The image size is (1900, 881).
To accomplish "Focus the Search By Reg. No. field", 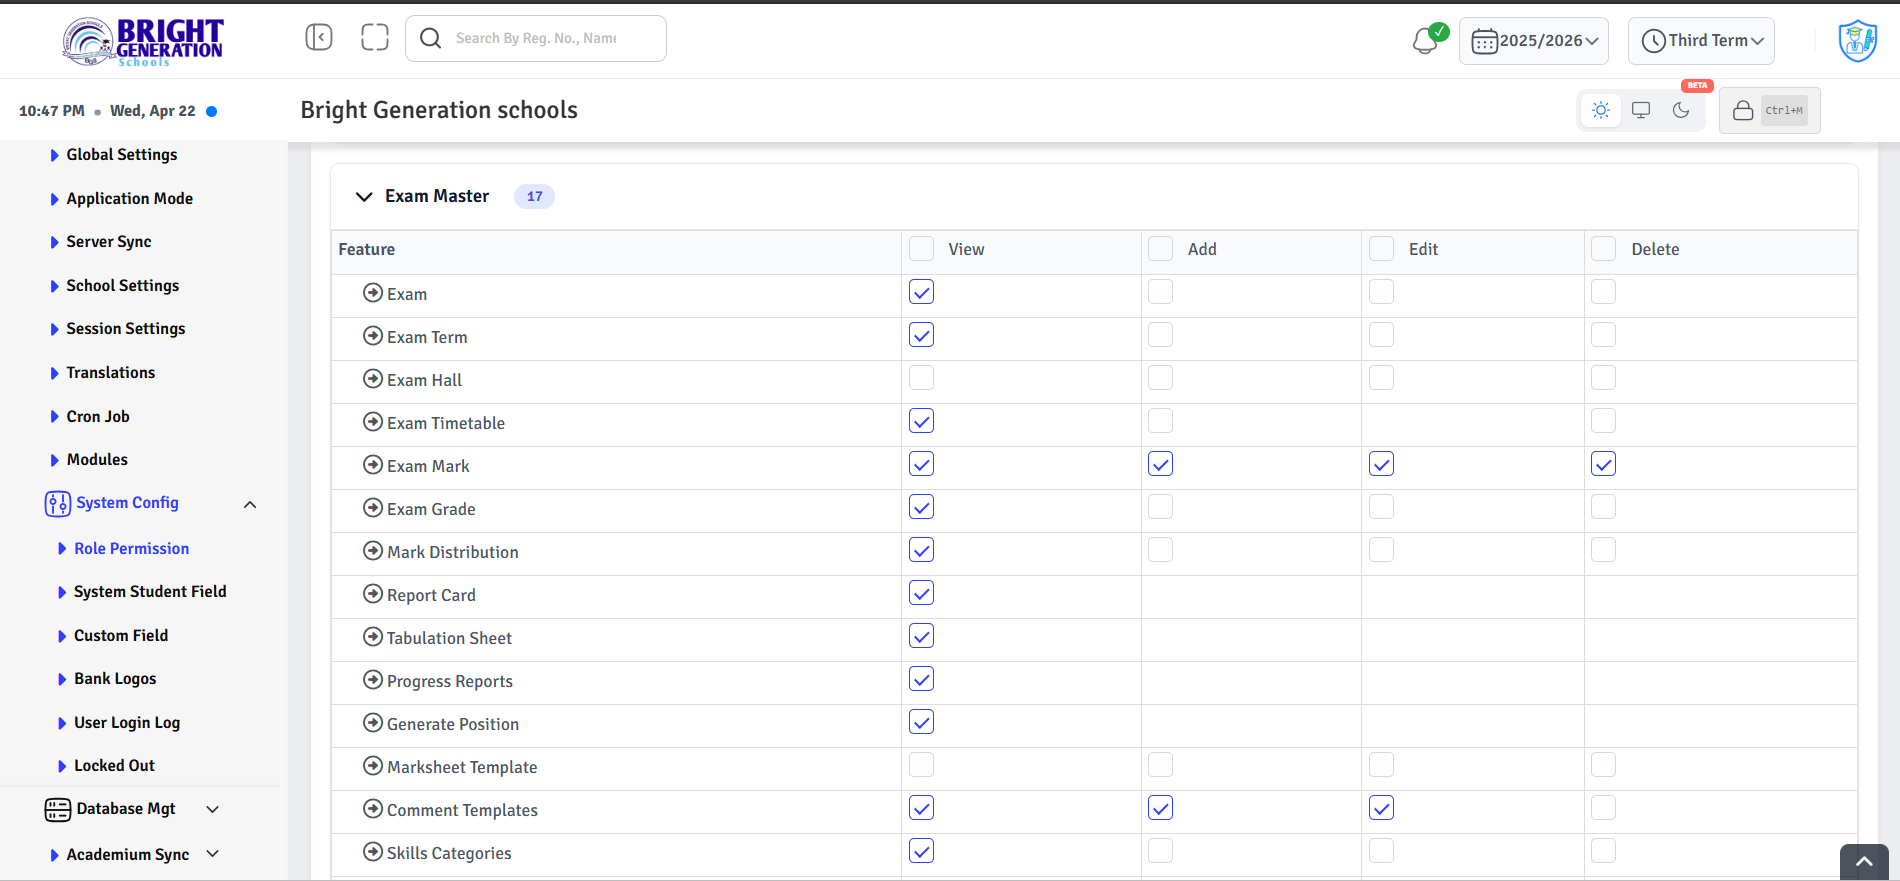I will [536, 38].
